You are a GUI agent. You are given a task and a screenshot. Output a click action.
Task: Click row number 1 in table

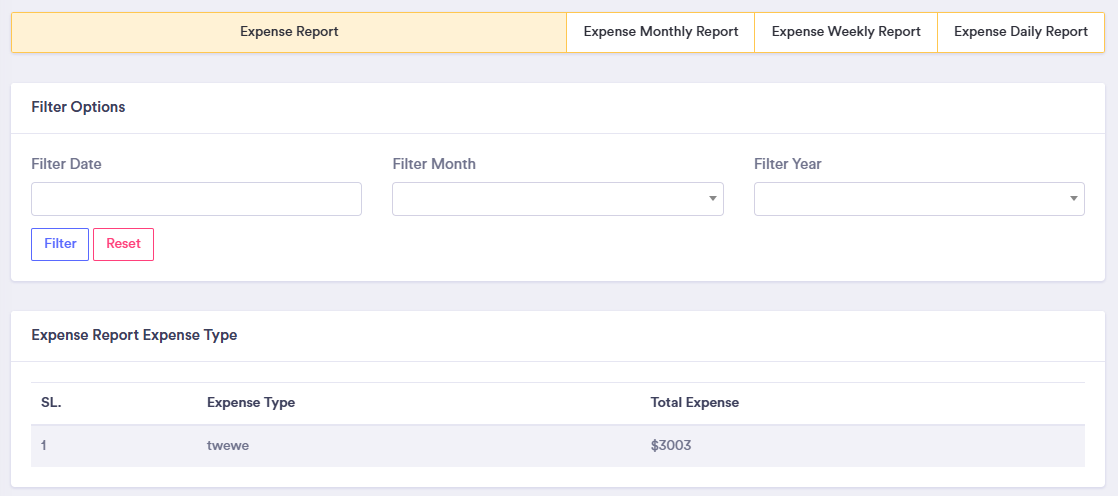(45, 446)
